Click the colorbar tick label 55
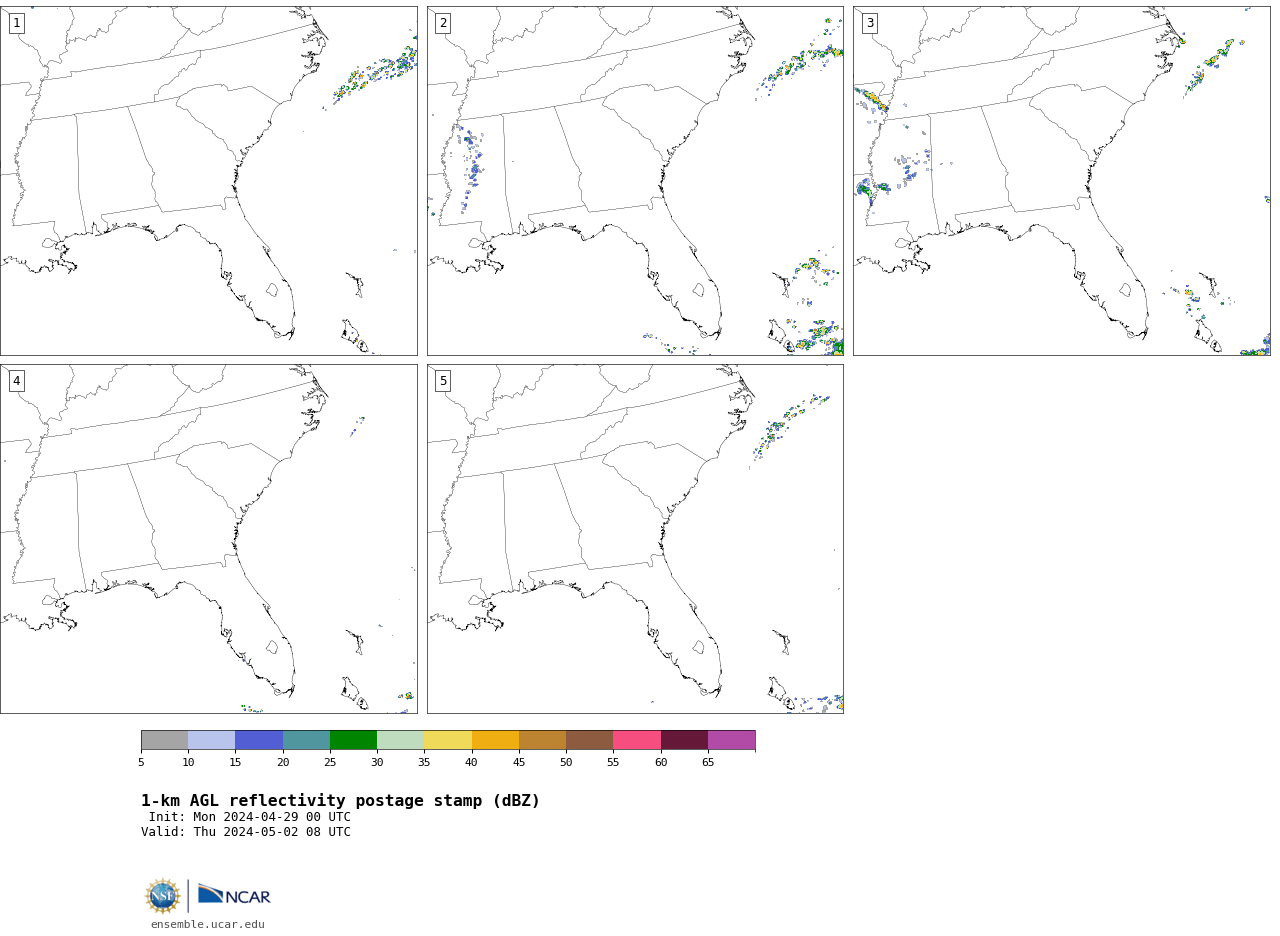This screenshot has height=936, width=1280. pyautogui.click(x=613, y=763)
